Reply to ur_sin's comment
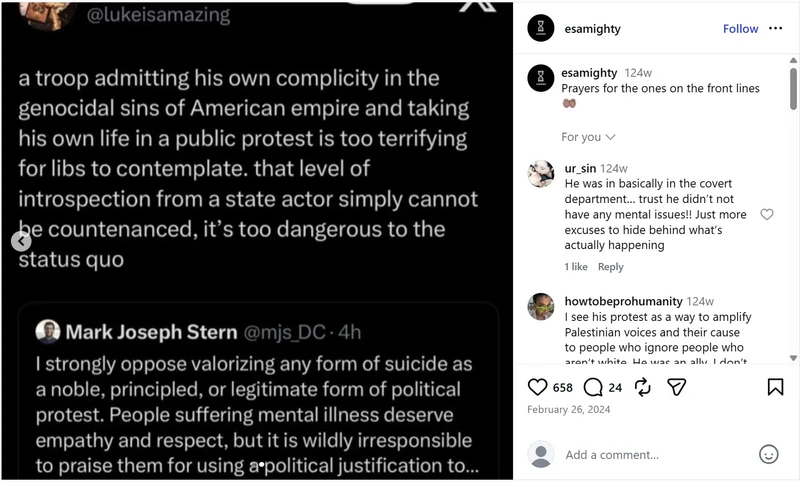The height and width of the screenshot is (482, 800). (611, 267)
